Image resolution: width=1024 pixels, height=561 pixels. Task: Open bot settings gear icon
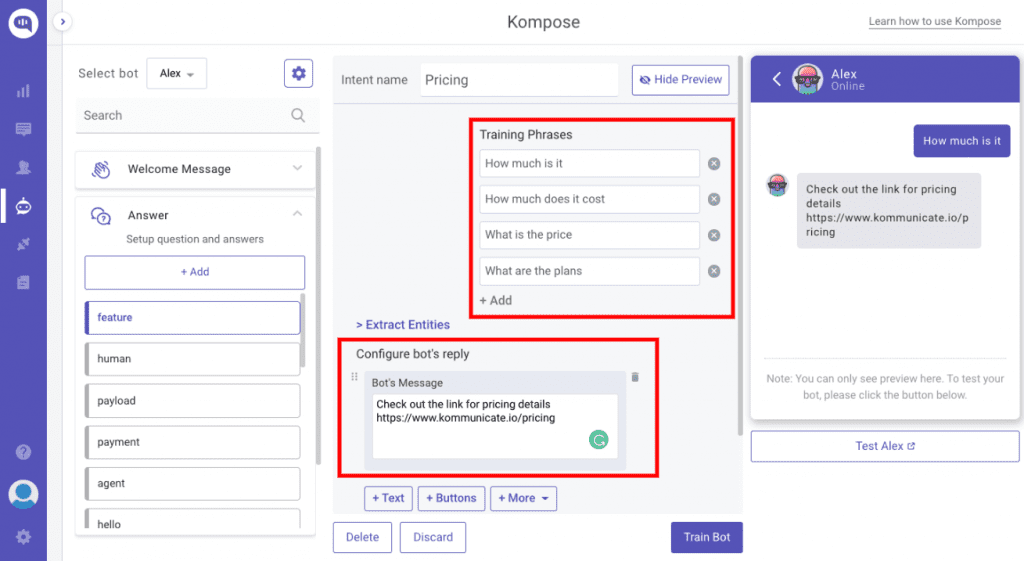pos(298,73)
